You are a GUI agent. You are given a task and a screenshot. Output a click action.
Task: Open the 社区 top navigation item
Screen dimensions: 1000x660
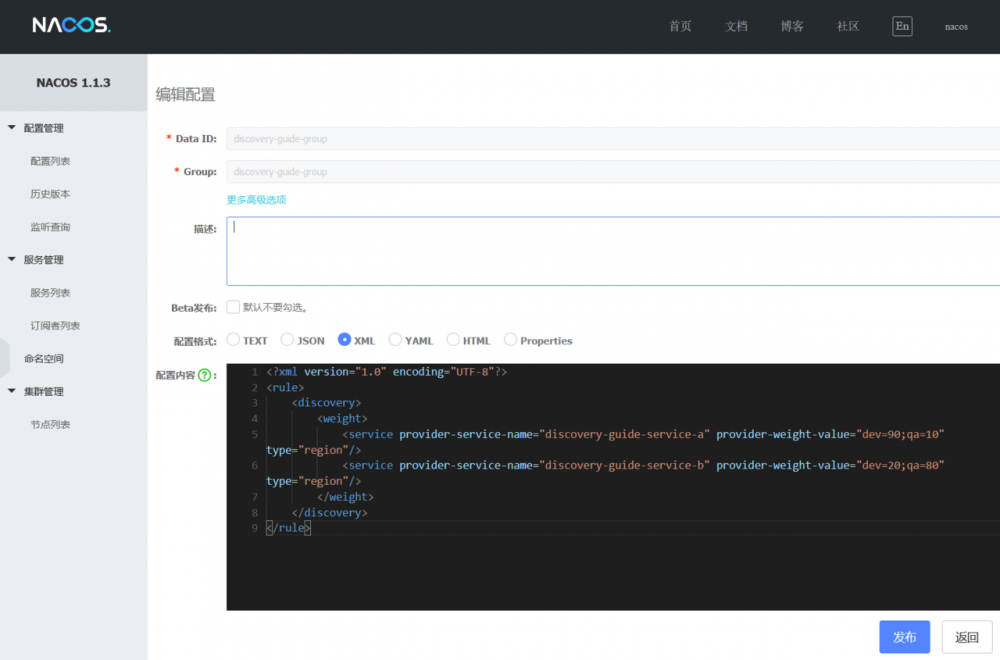848,26
